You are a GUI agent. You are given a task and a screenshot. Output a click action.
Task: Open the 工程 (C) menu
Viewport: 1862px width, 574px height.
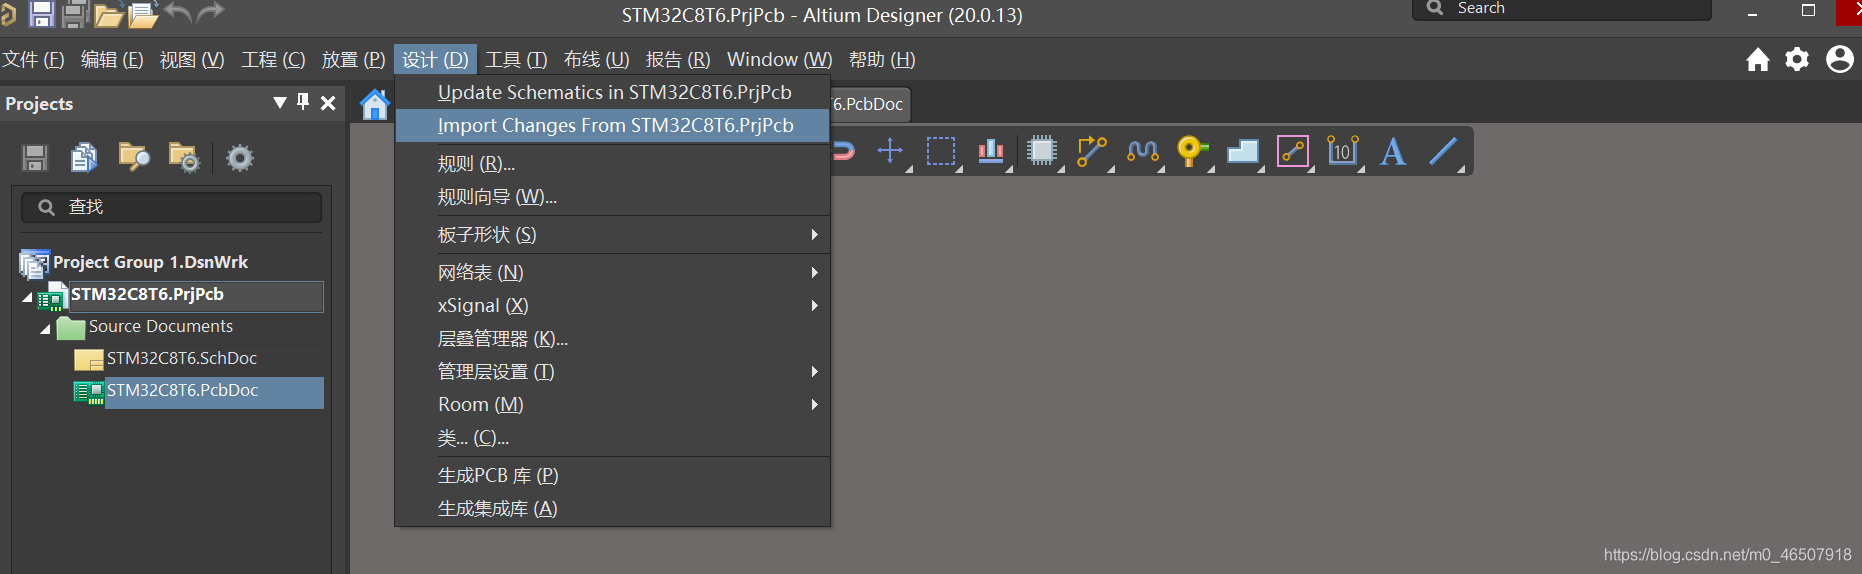273,60
